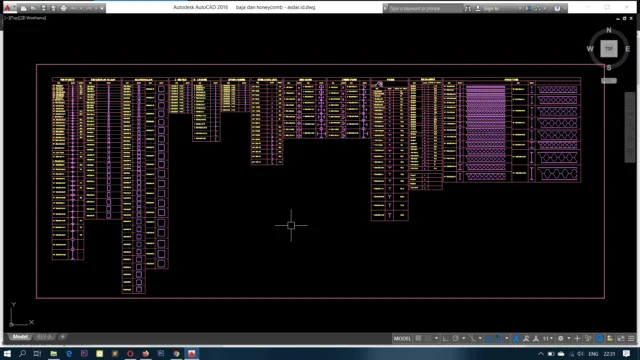
Task: Click the Save icon in quick access toolbar
Action: (44, 8)
